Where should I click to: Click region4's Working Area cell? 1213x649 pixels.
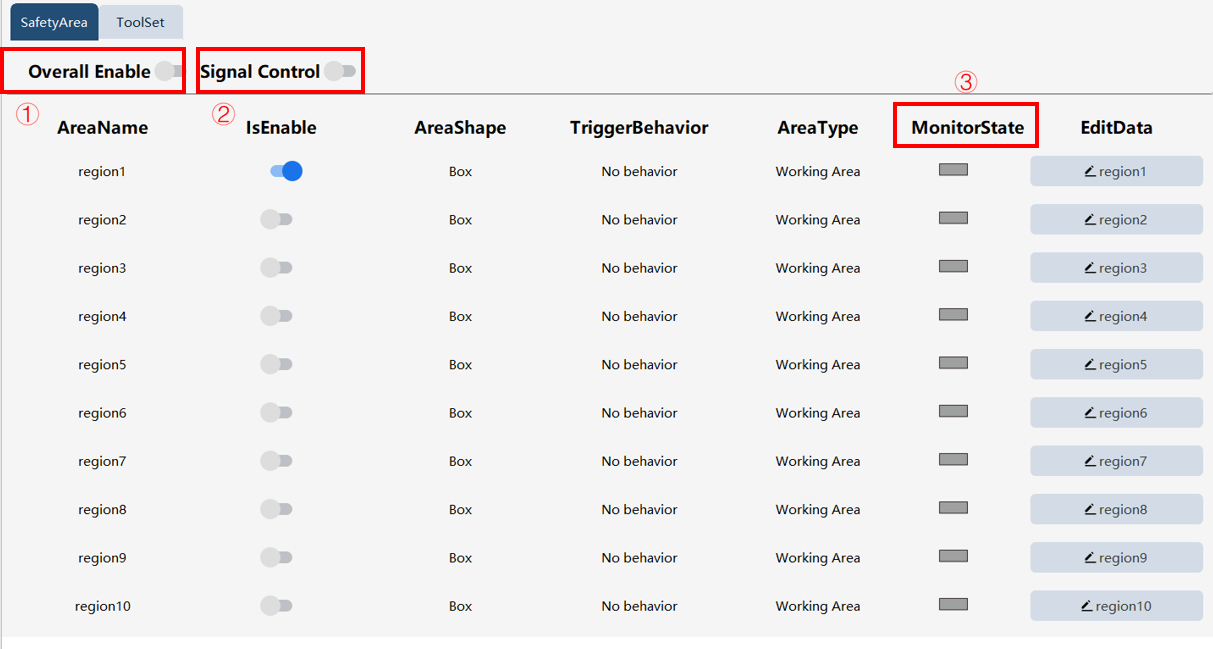(818, 316)
